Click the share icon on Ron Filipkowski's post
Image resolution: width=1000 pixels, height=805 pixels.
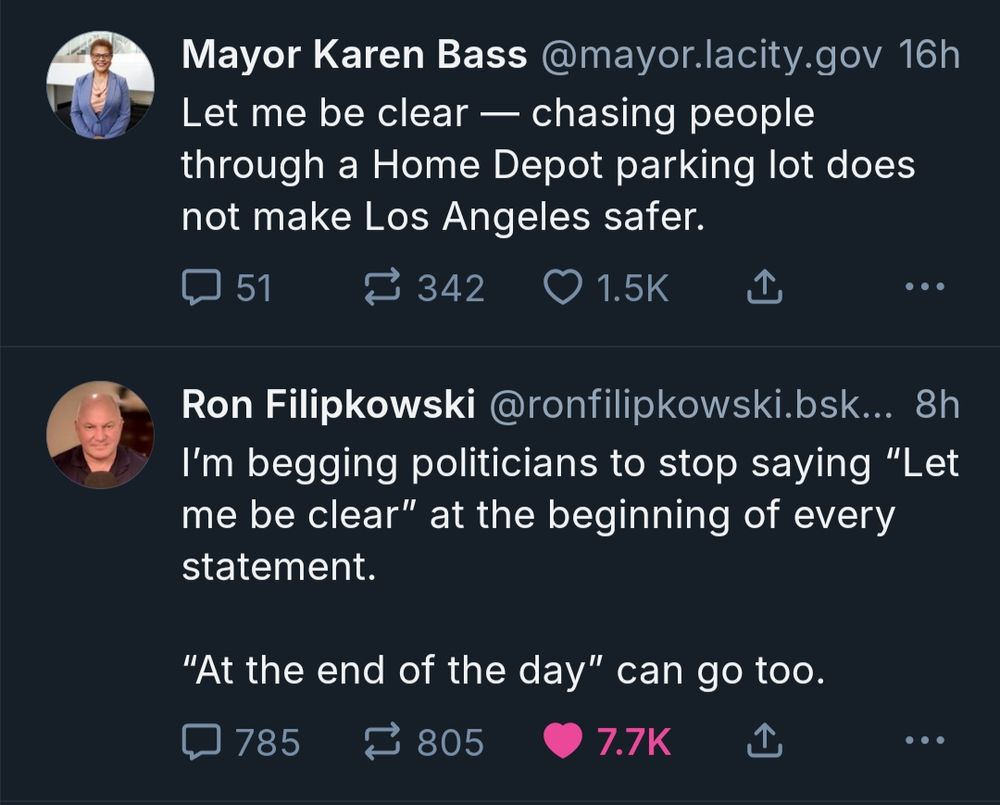pyautogui.click(x=766, y=742)
